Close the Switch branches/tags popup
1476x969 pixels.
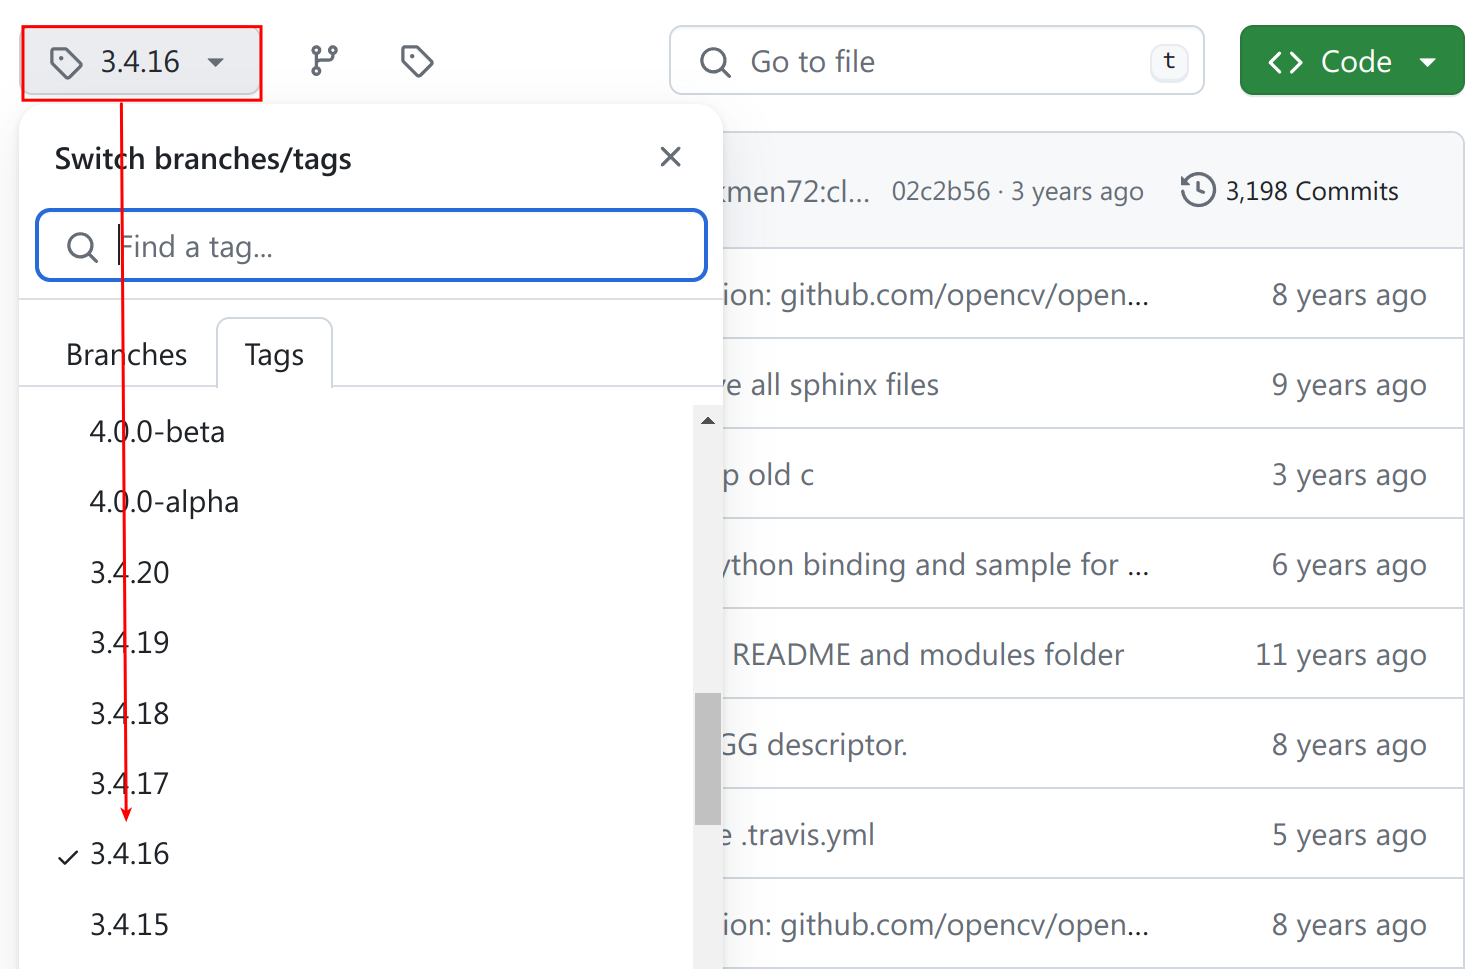point(670,157)
